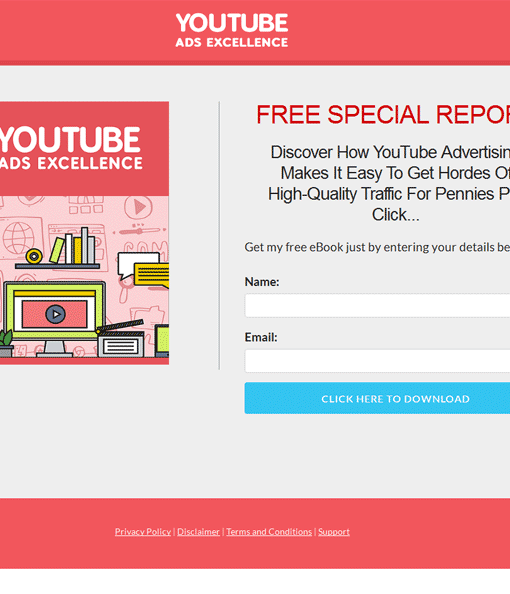The height and width of the screenshot is (594, 510).
Task: Click the potted plant on the cover
Action: (5, 343)
